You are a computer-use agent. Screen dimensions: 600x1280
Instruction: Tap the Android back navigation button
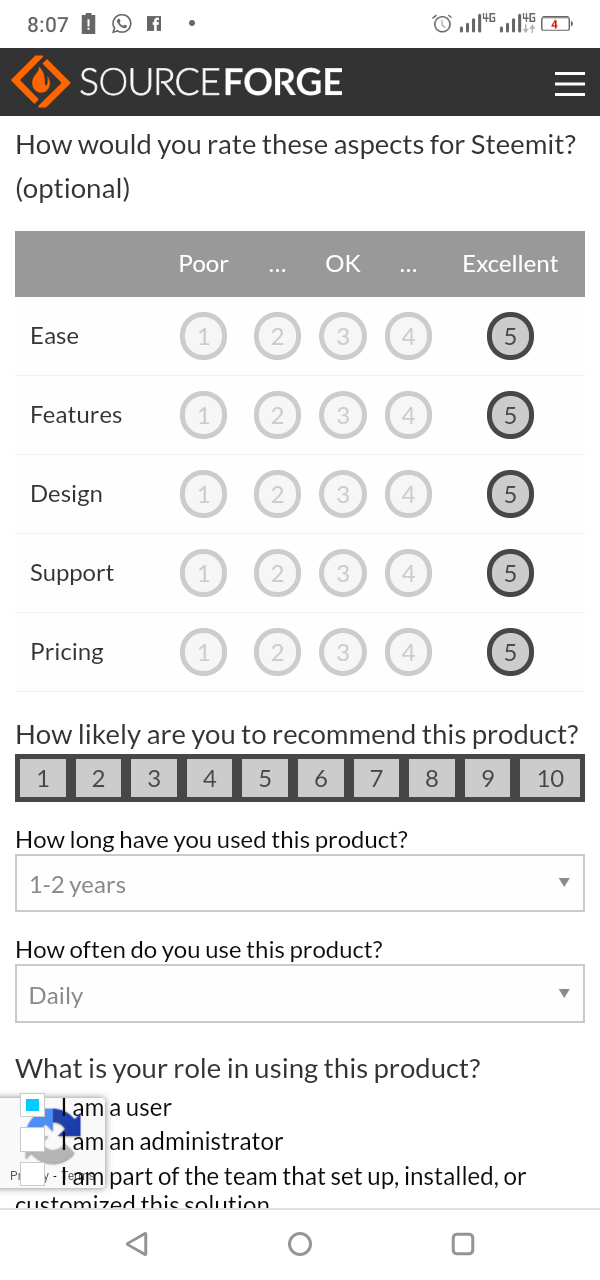(x=137, y=1243)
